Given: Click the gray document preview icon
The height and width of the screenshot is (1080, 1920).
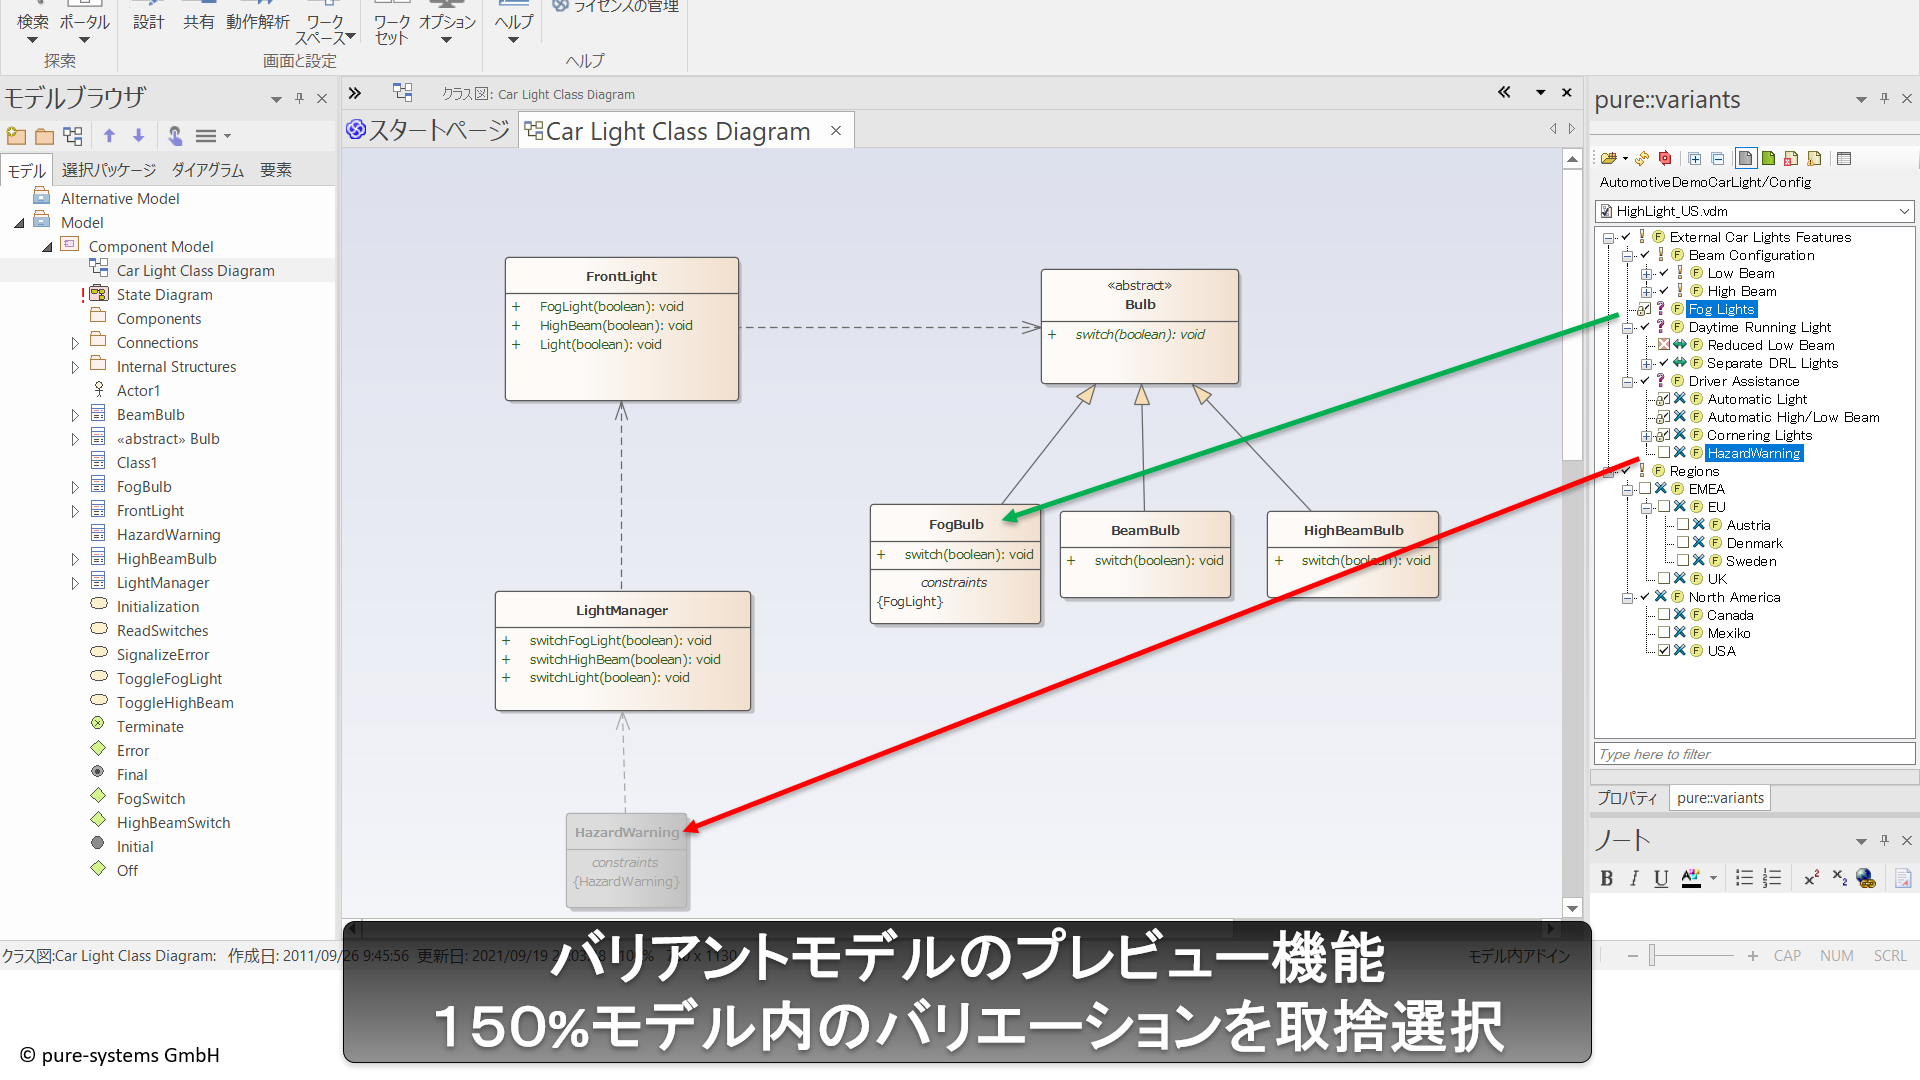Looking at the screenshot, I should pyautogui.click(x=1746, y=158).
